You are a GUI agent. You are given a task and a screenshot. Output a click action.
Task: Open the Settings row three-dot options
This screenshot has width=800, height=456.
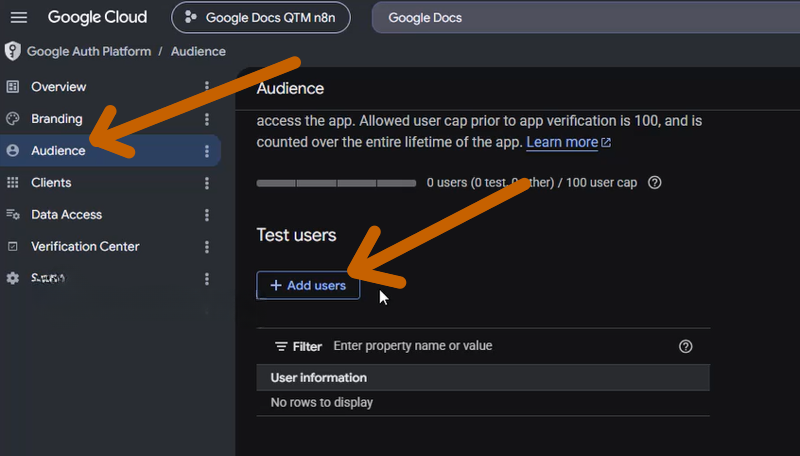coord(207,278)
